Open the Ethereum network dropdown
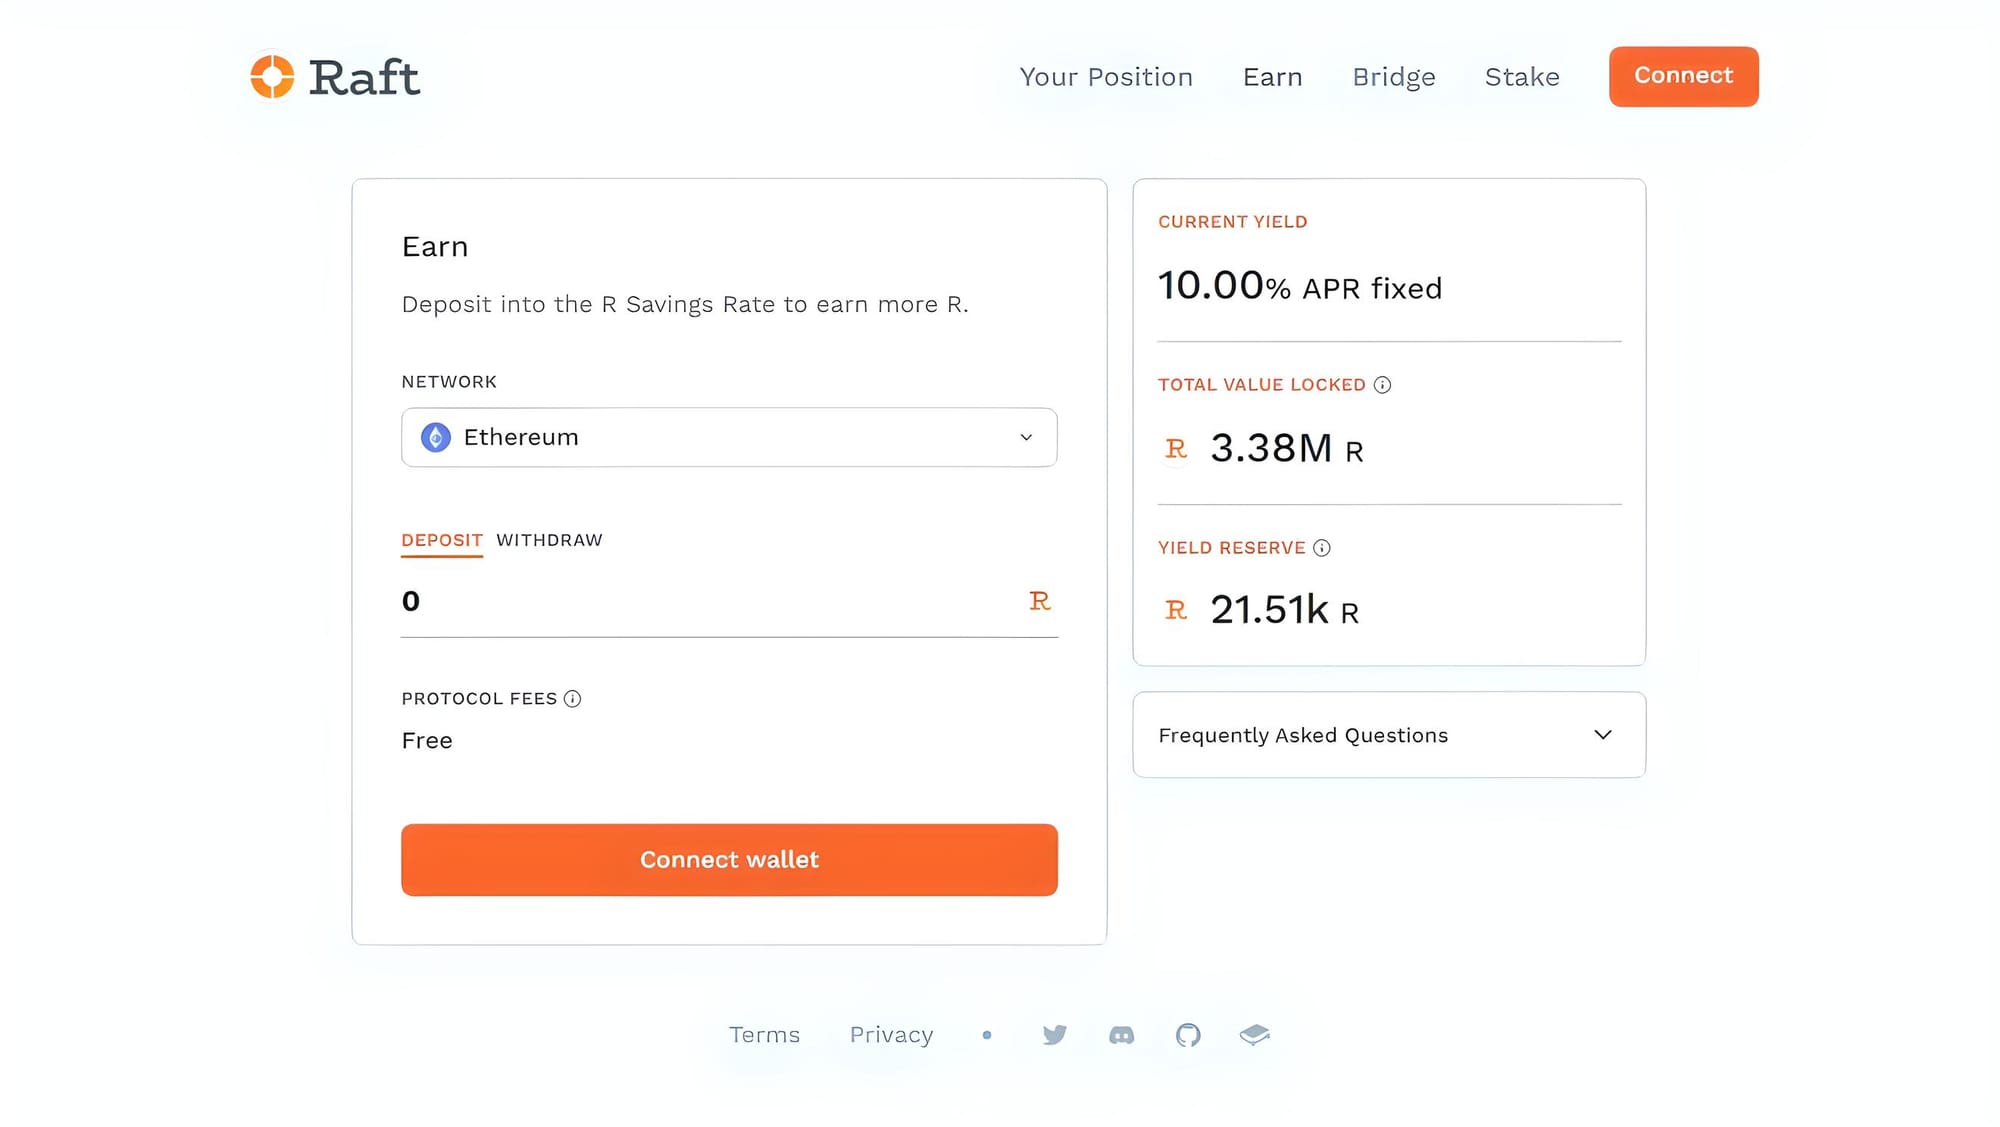The height and width of the screenshot is (1127, 2000). 729,437
